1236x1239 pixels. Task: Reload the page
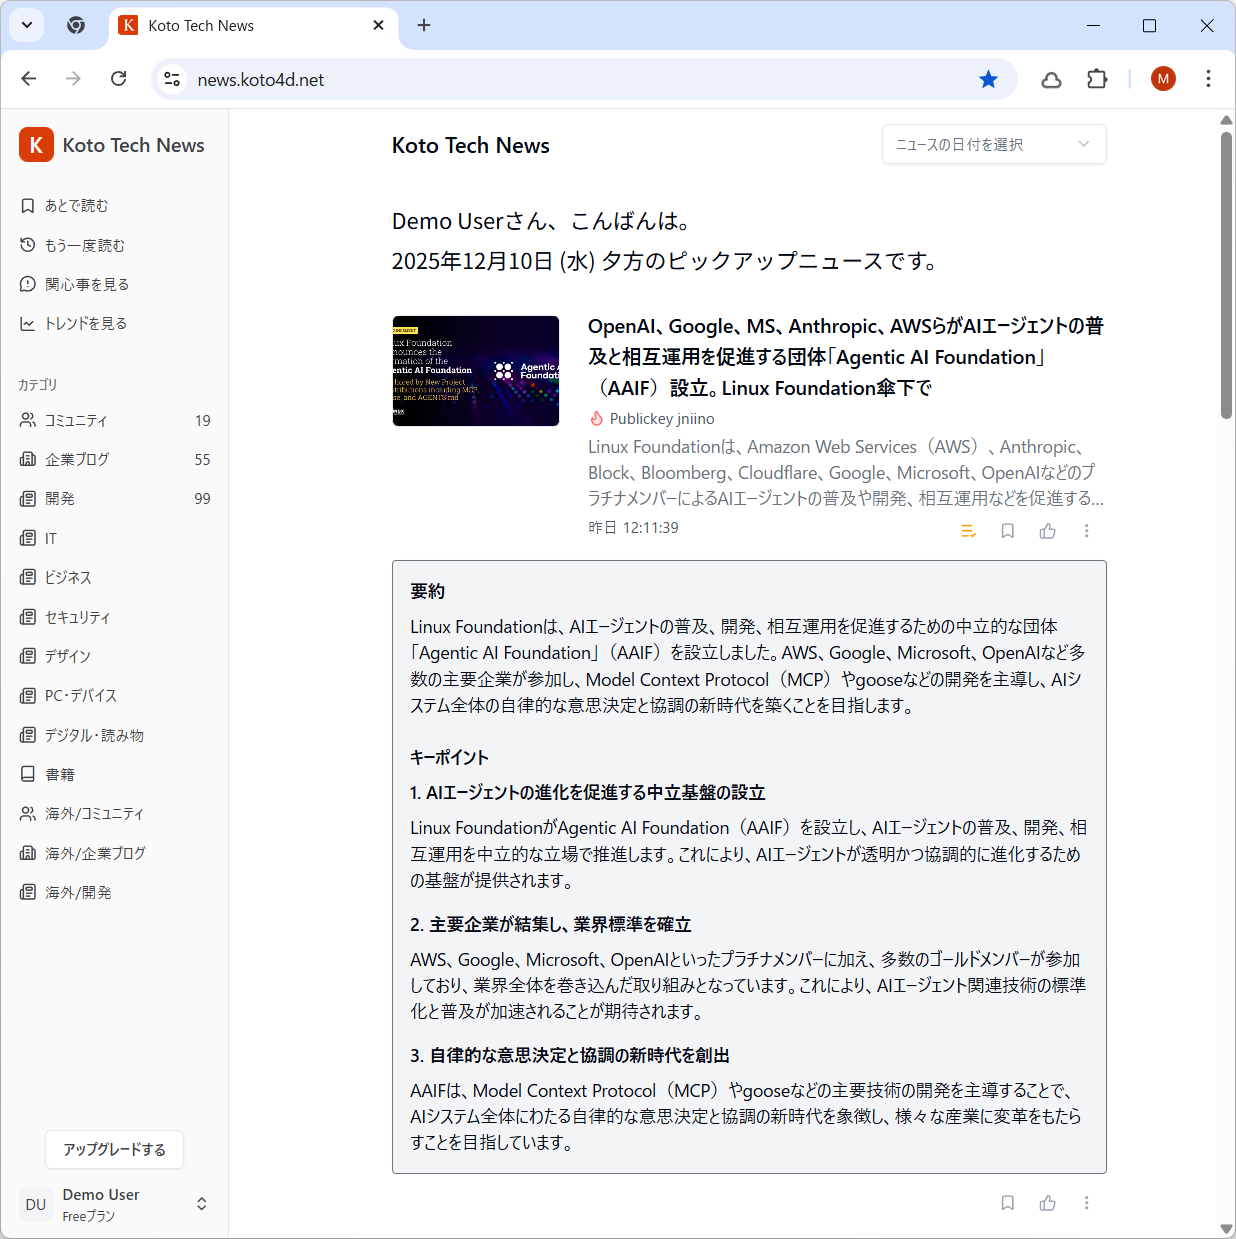(118, 79)
